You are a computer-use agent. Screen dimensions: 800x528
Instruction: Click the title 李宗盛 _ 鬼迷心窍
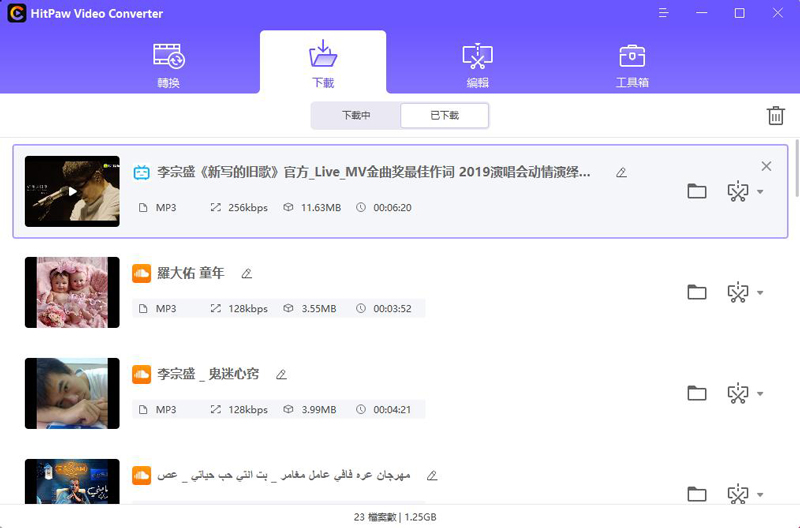click(x=208, y=374)
